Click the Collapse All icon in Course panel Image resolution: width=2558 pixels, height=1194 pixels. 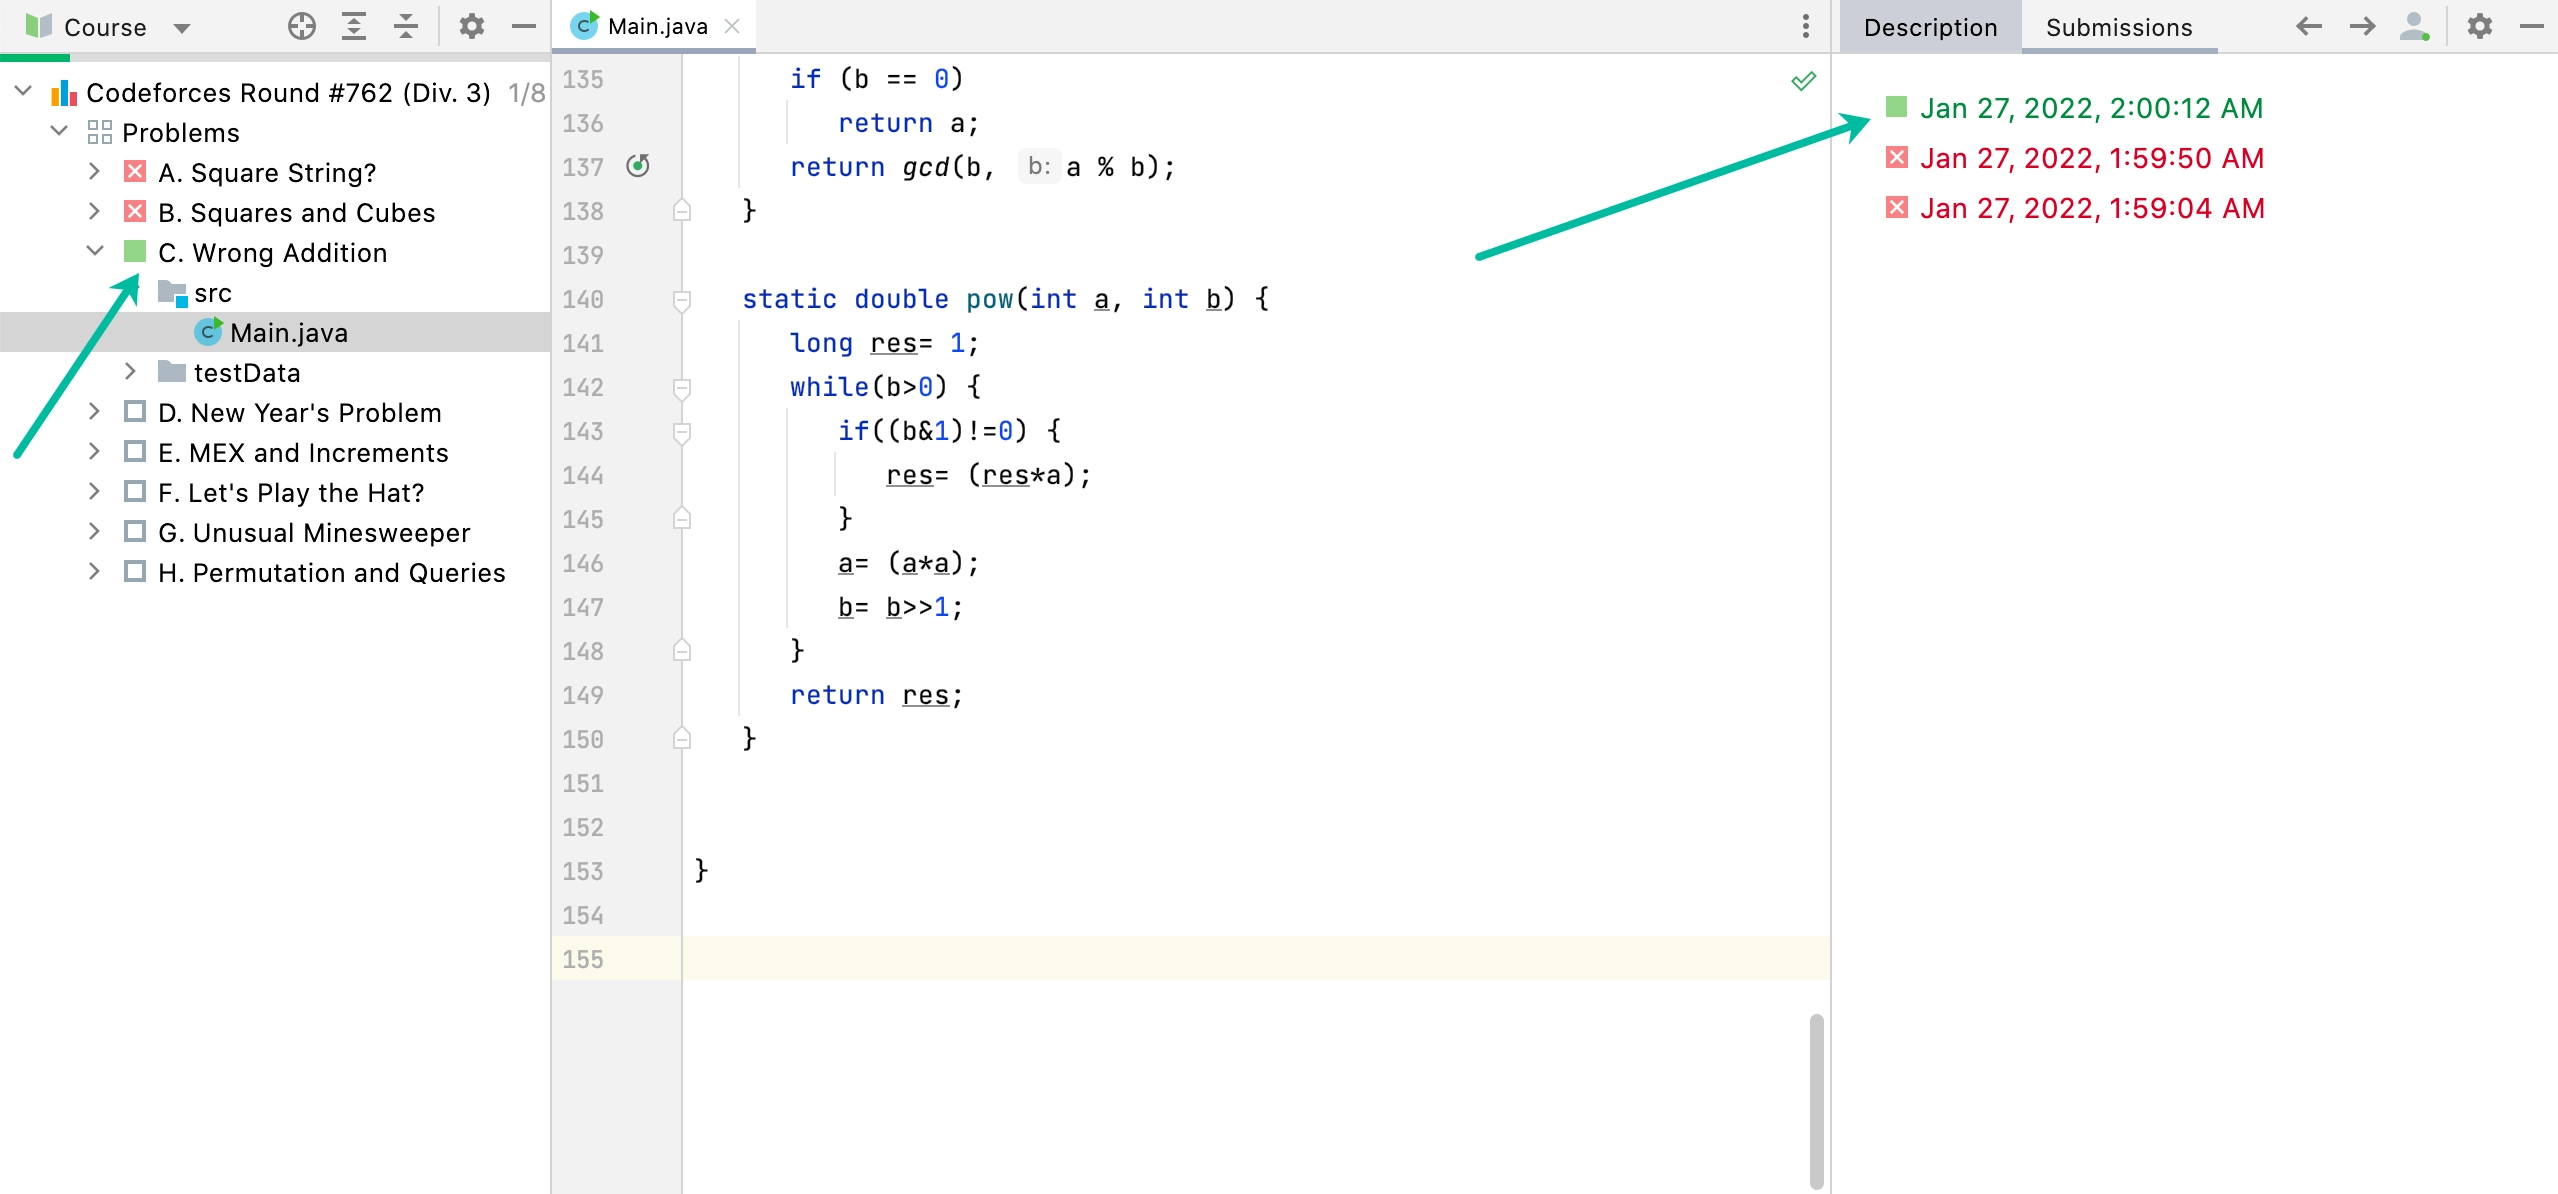(405, 26)
